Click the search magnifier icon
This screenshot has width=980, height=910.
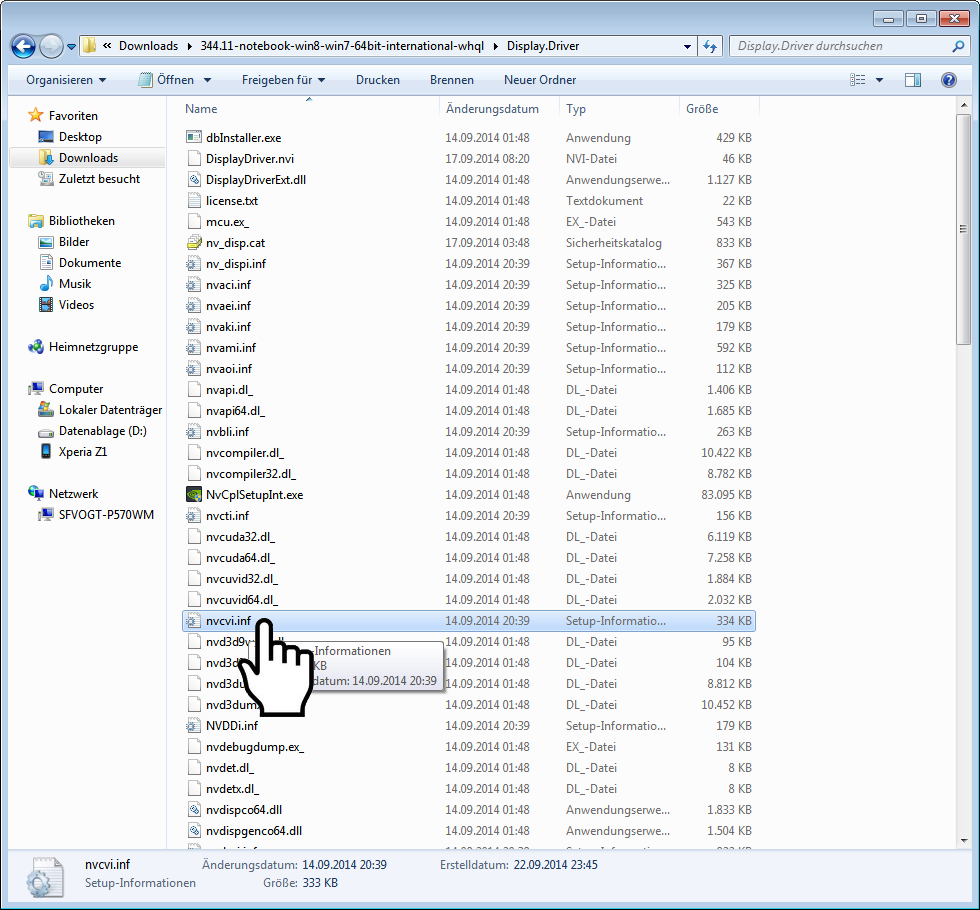(x=958, y=46)
